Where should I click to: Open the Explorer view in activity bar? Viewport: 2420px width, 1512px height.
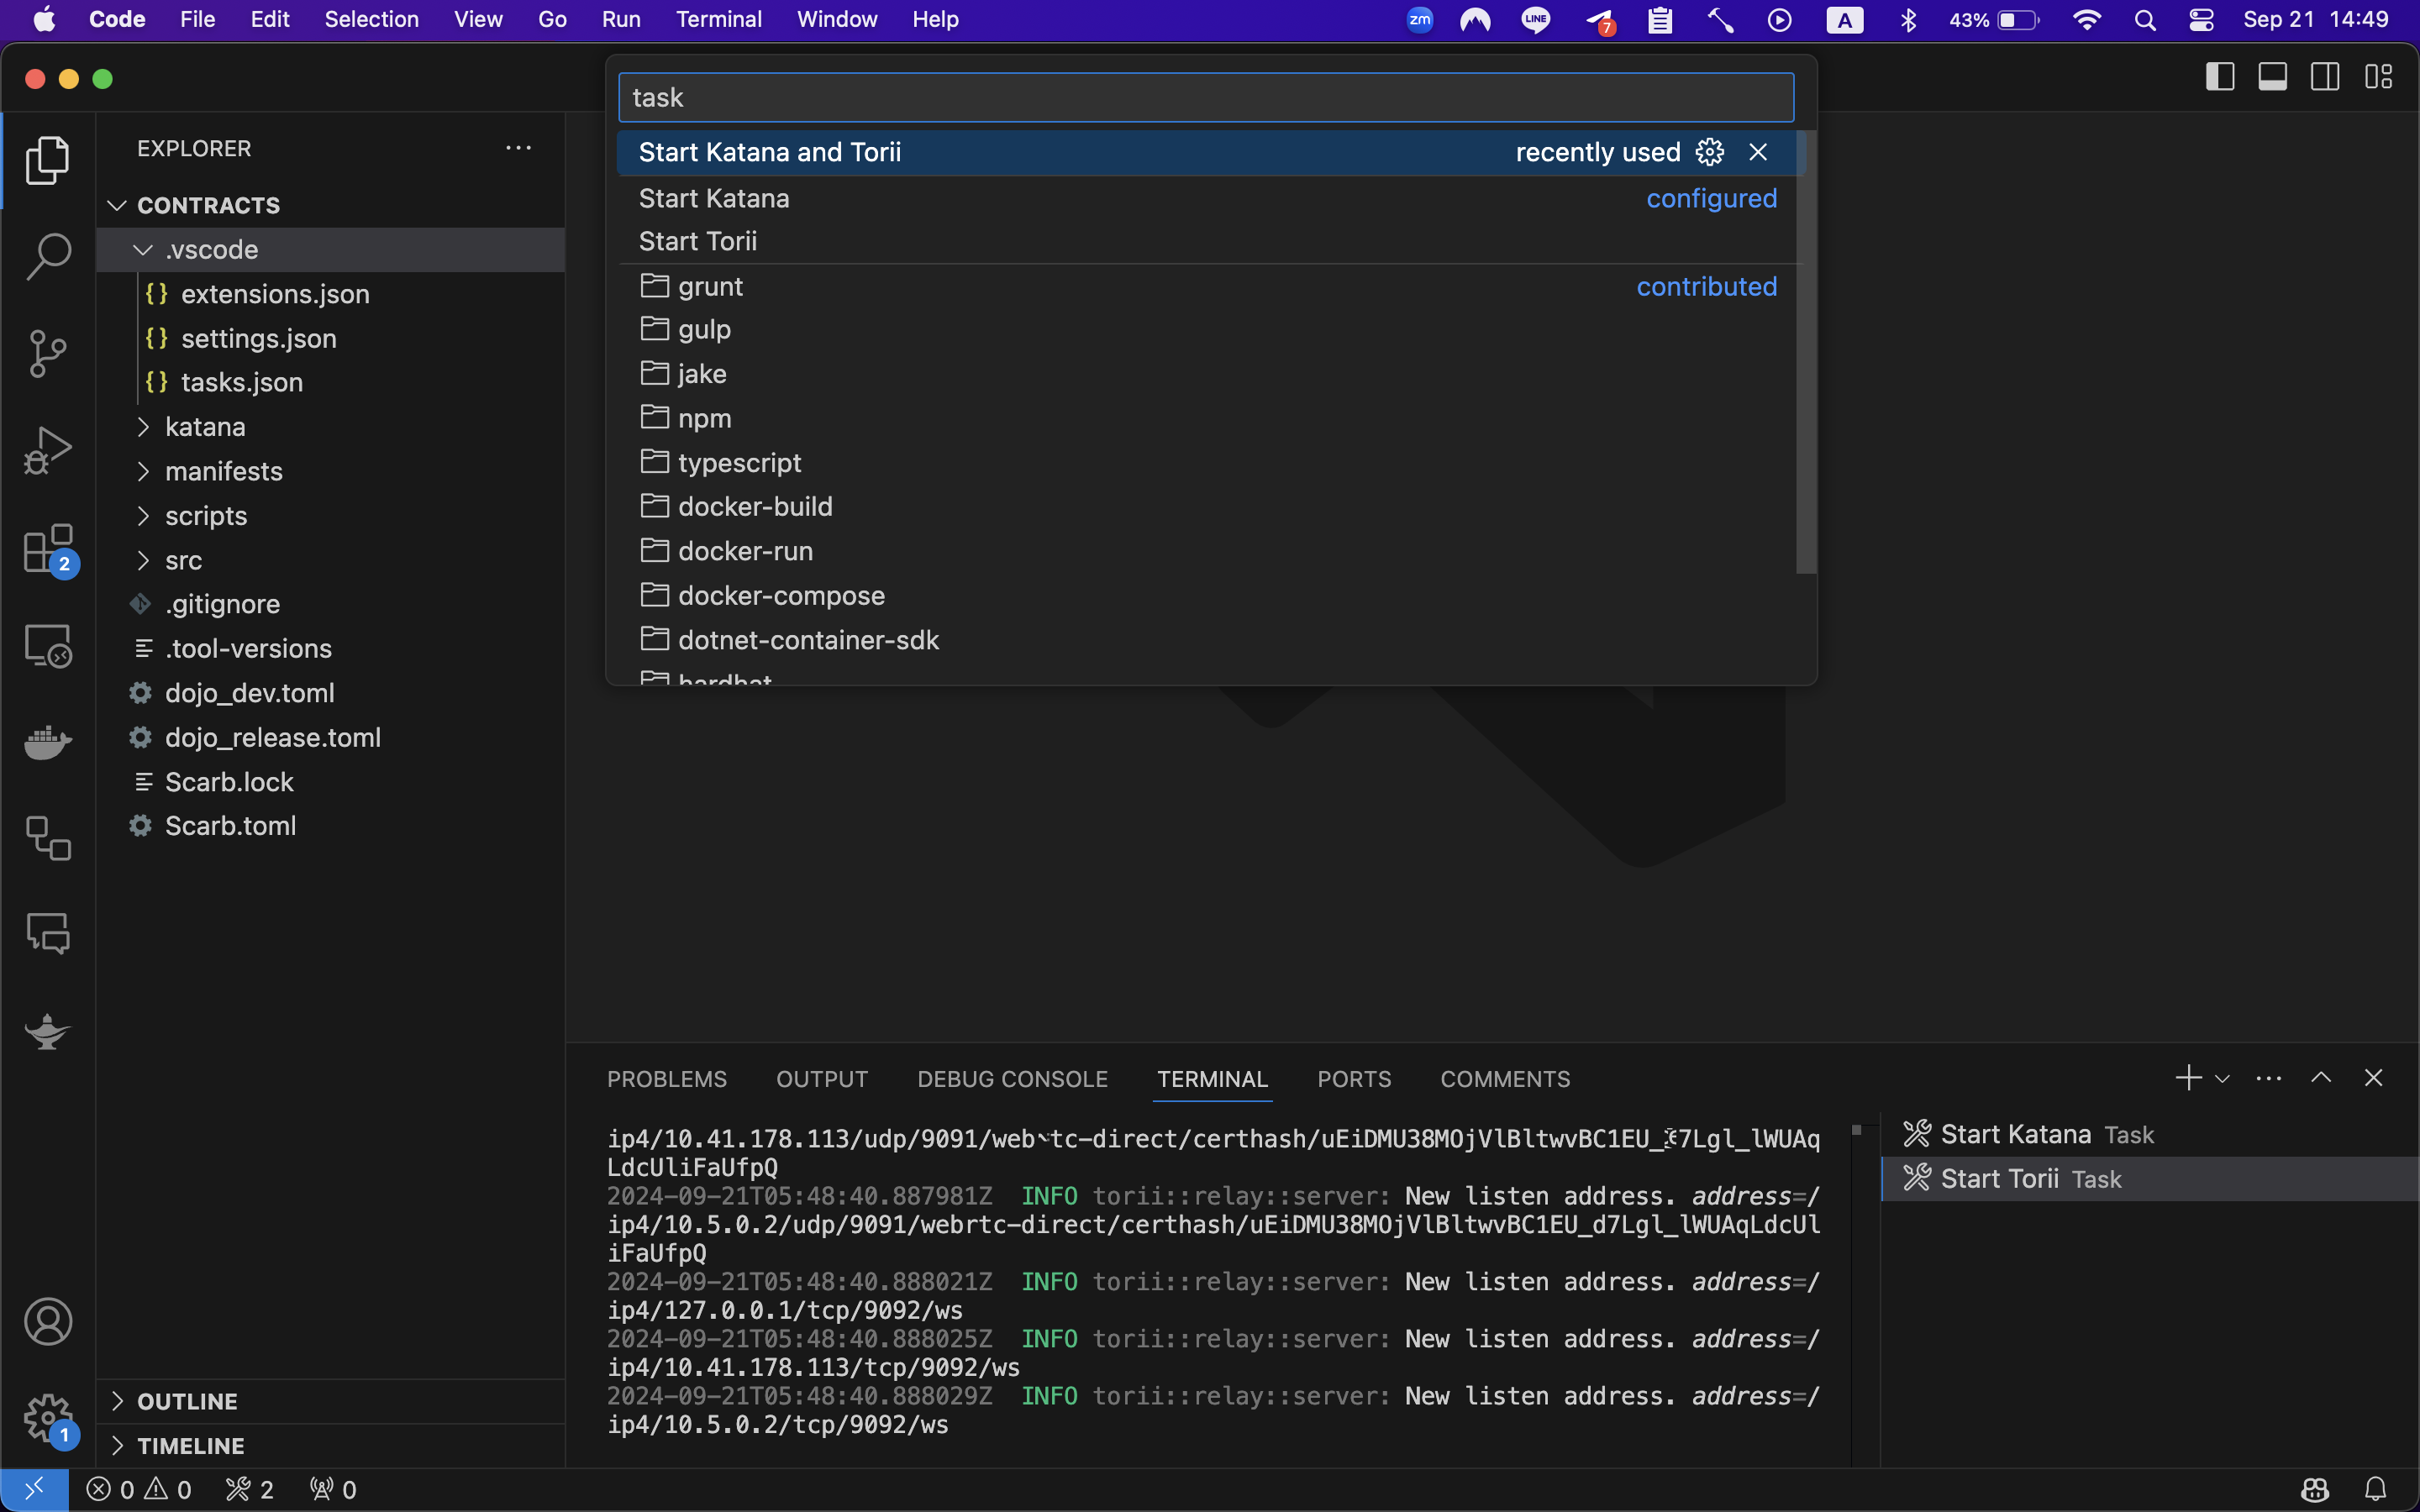click(47, 160)
